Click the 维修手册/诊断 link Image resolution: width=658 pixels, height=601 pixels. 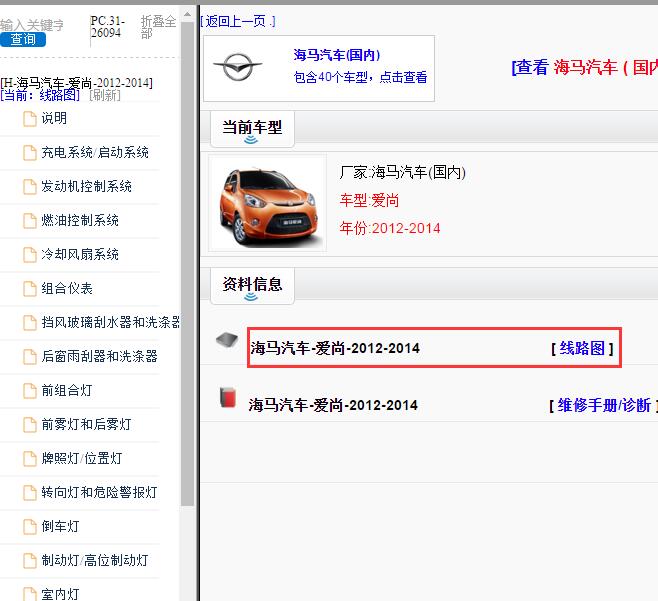pos(604,405)
